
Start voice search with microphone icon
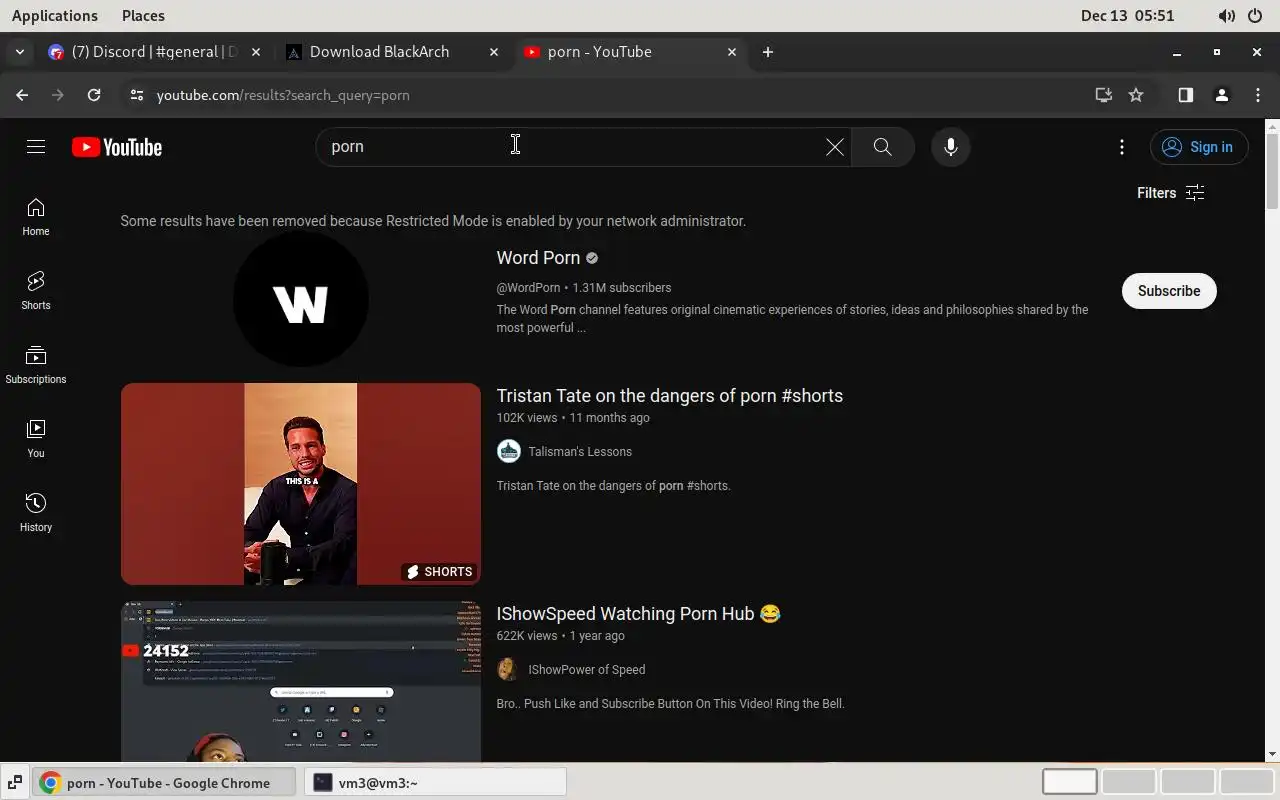(x=951, y=147)
